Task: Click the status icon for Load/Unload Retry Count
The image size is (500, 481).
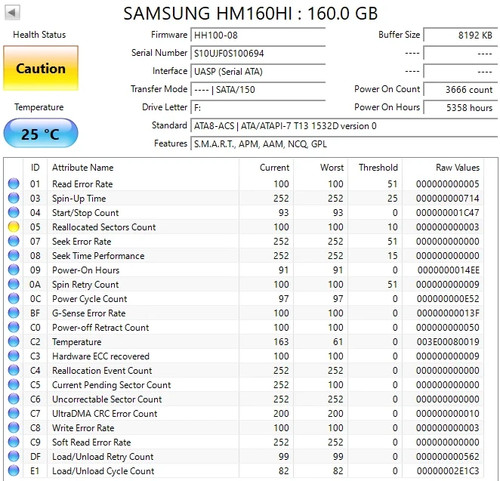Action: click(14, 456)
